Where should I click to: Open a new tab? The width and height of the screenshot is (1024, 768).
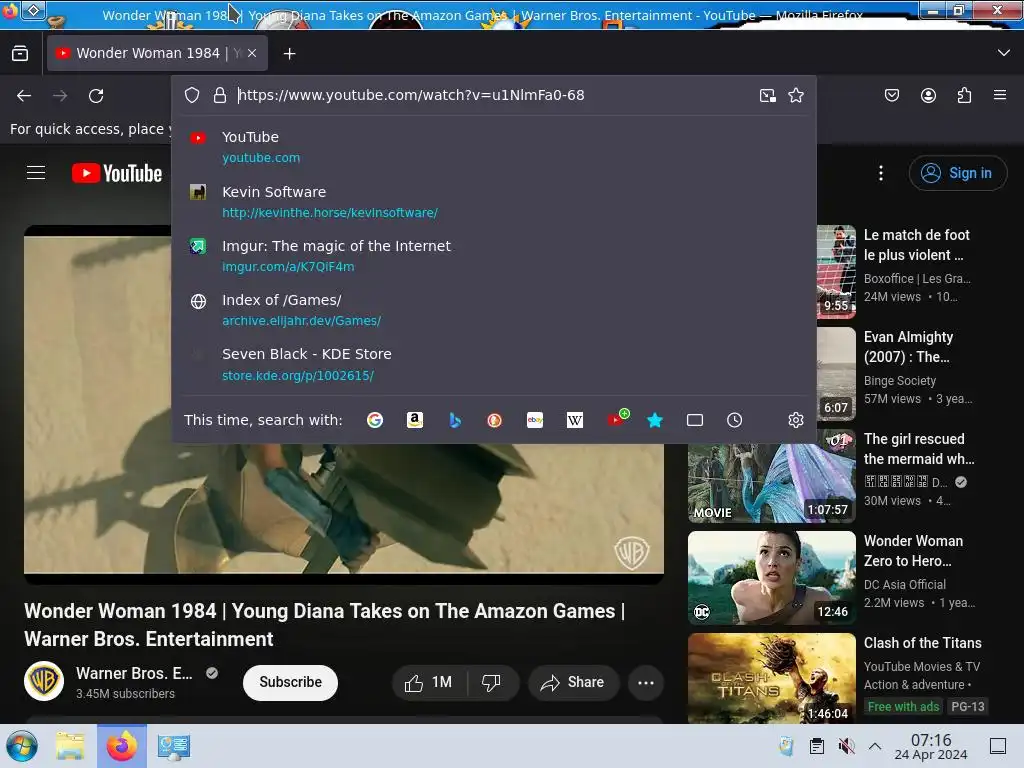pos(289,54)
